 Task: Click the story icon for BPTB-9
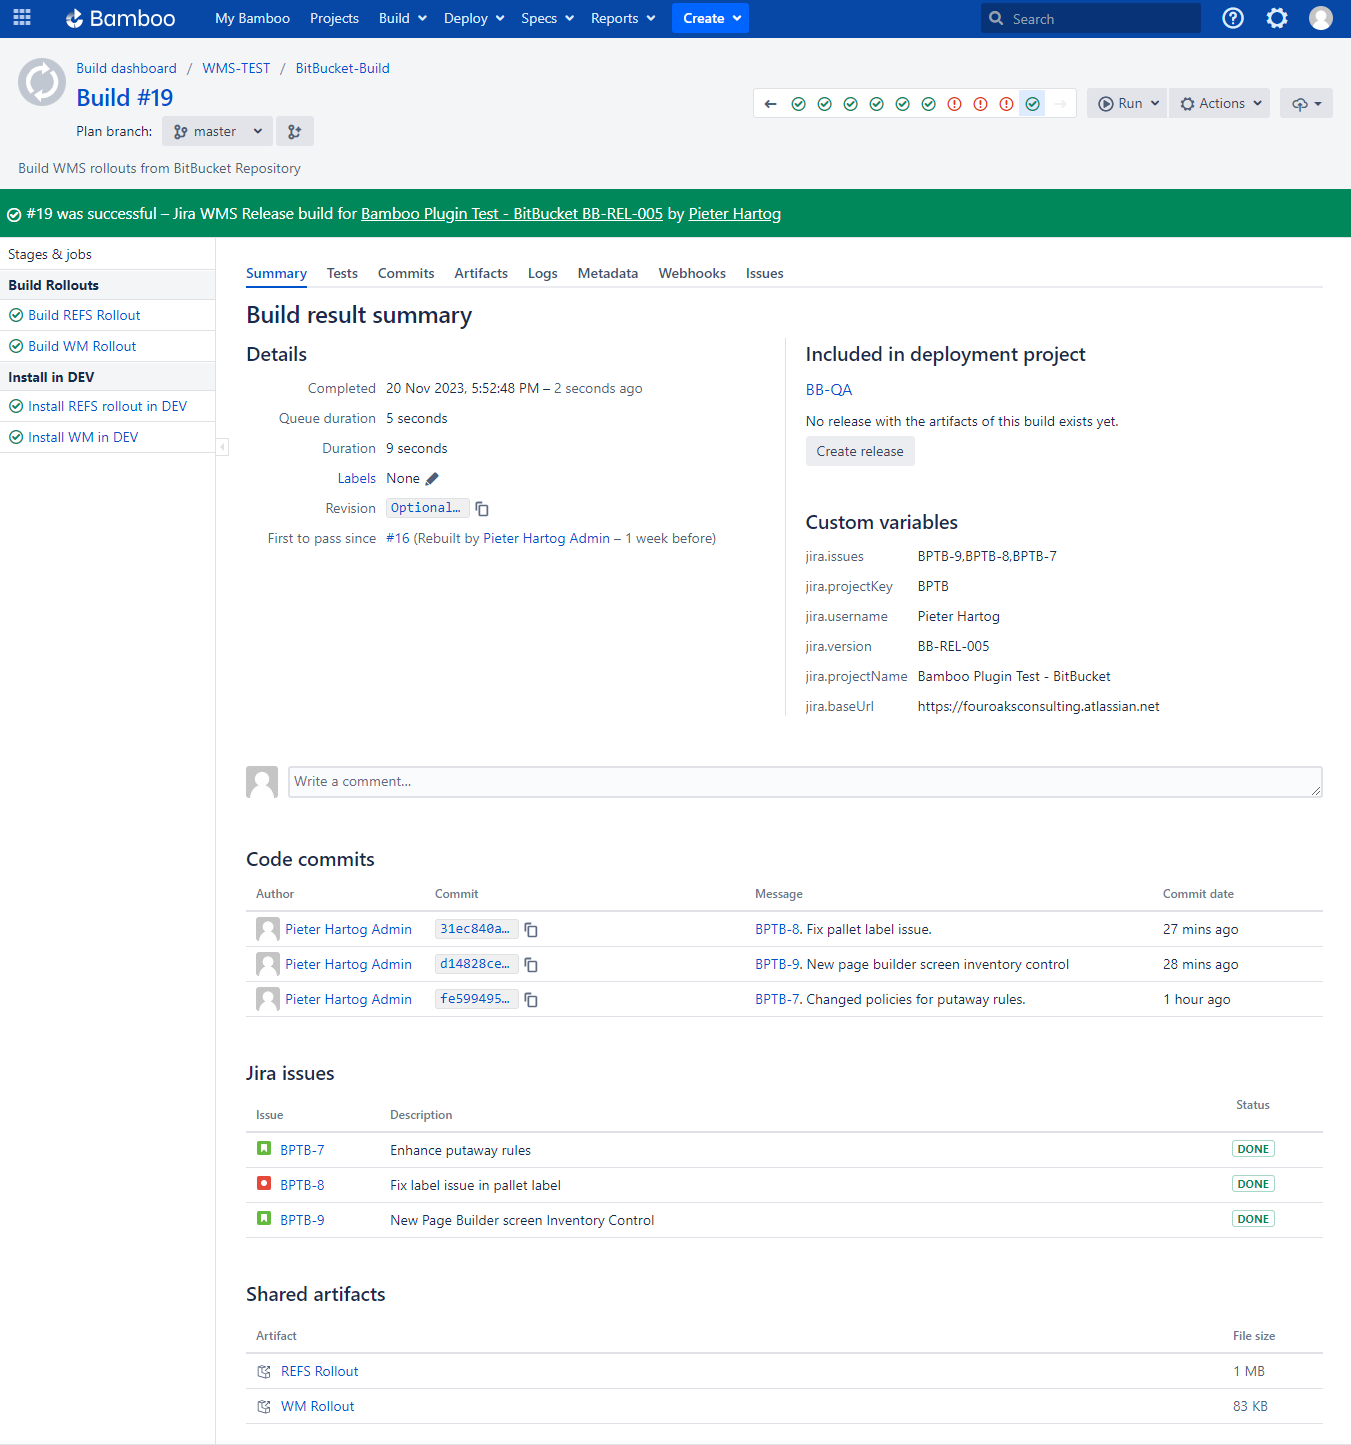point(264,1219)
